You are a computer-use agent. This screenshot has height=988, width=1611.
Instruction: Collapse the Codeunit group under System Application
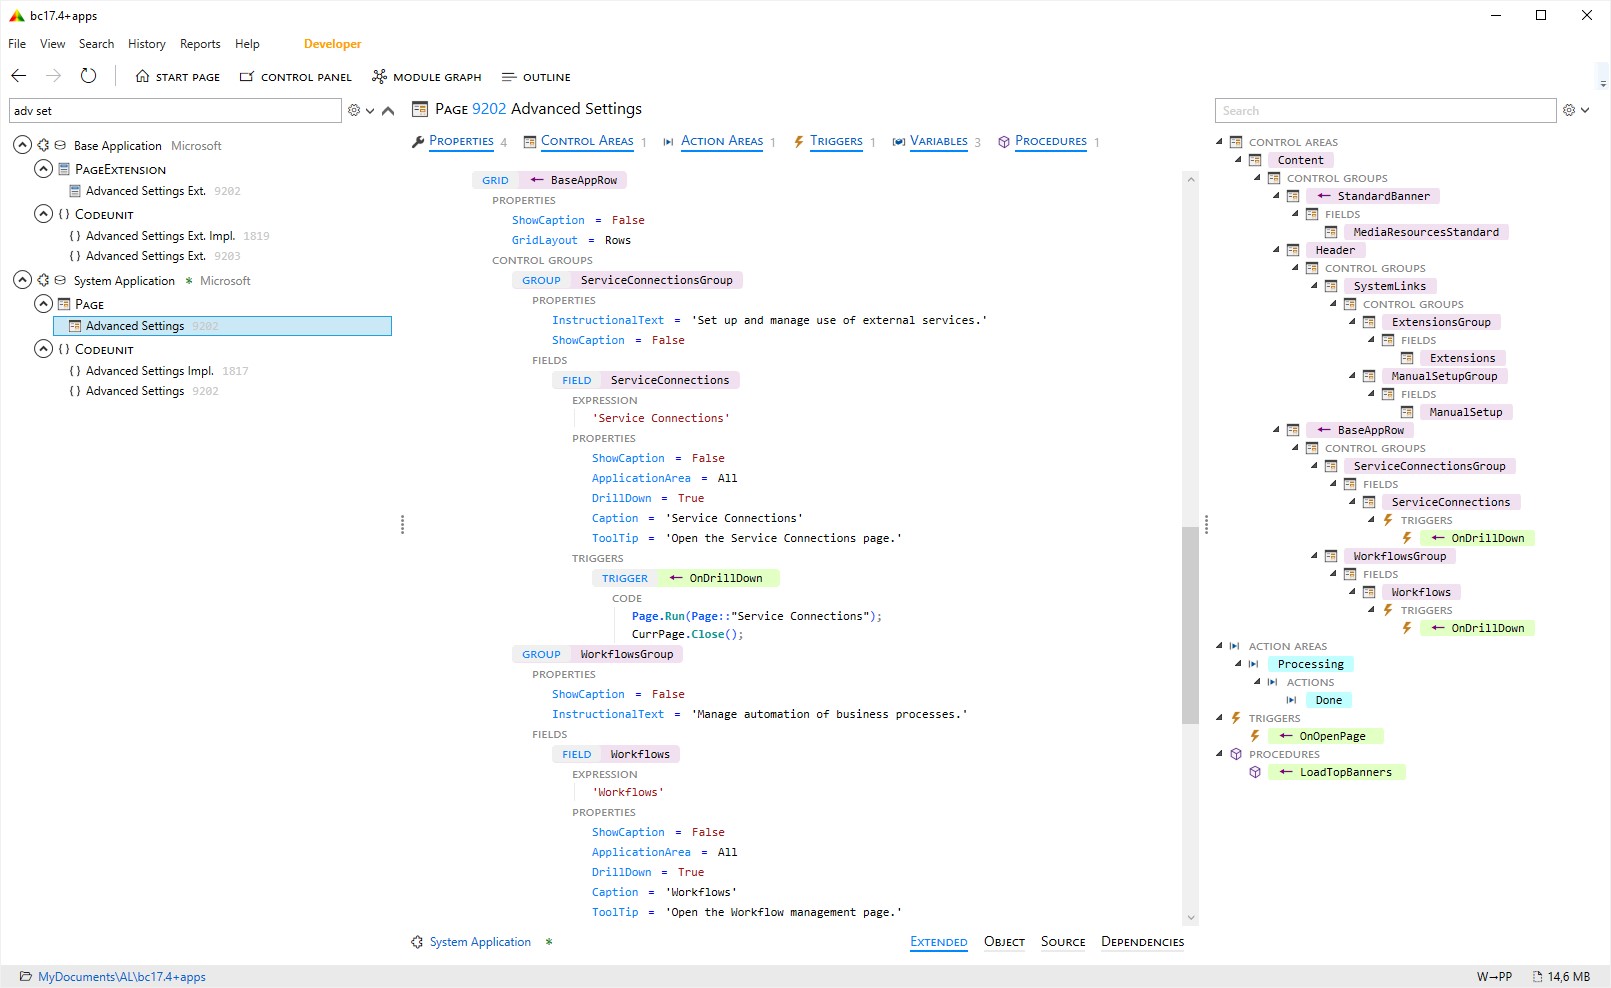click(x=43, y=349)
